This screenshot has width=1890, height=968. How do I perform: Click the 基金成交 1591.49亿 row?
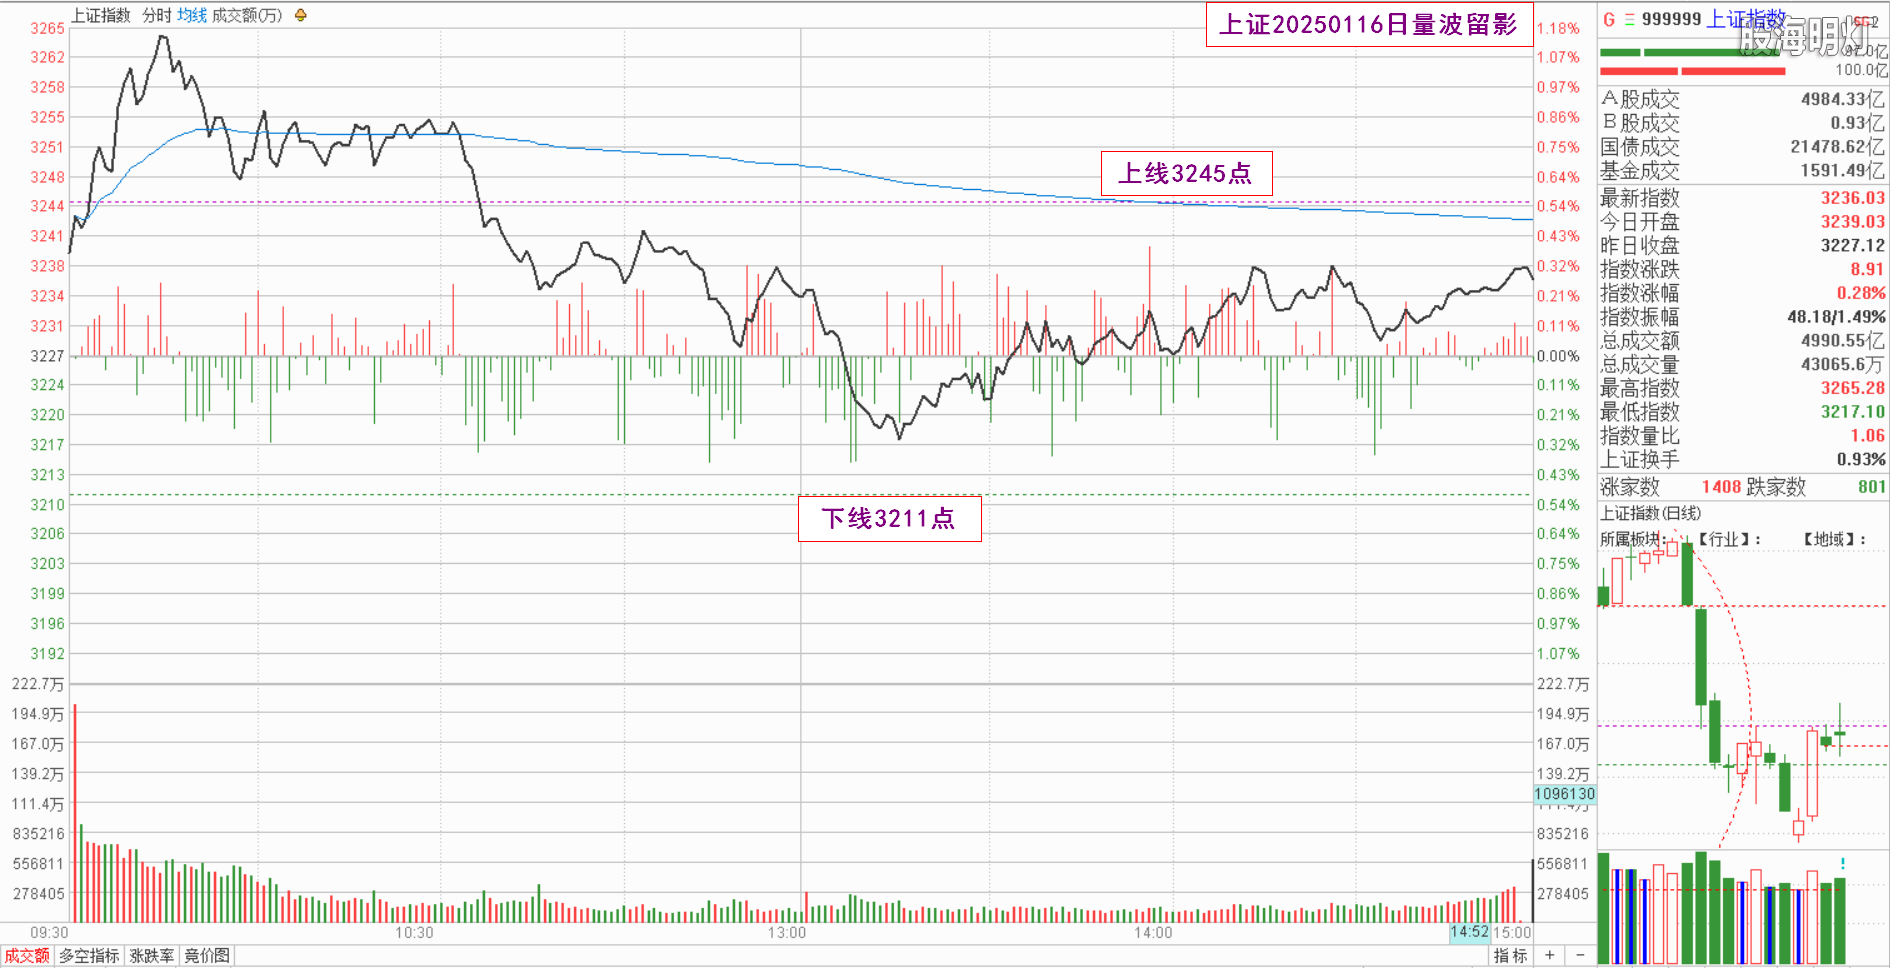1743,171
